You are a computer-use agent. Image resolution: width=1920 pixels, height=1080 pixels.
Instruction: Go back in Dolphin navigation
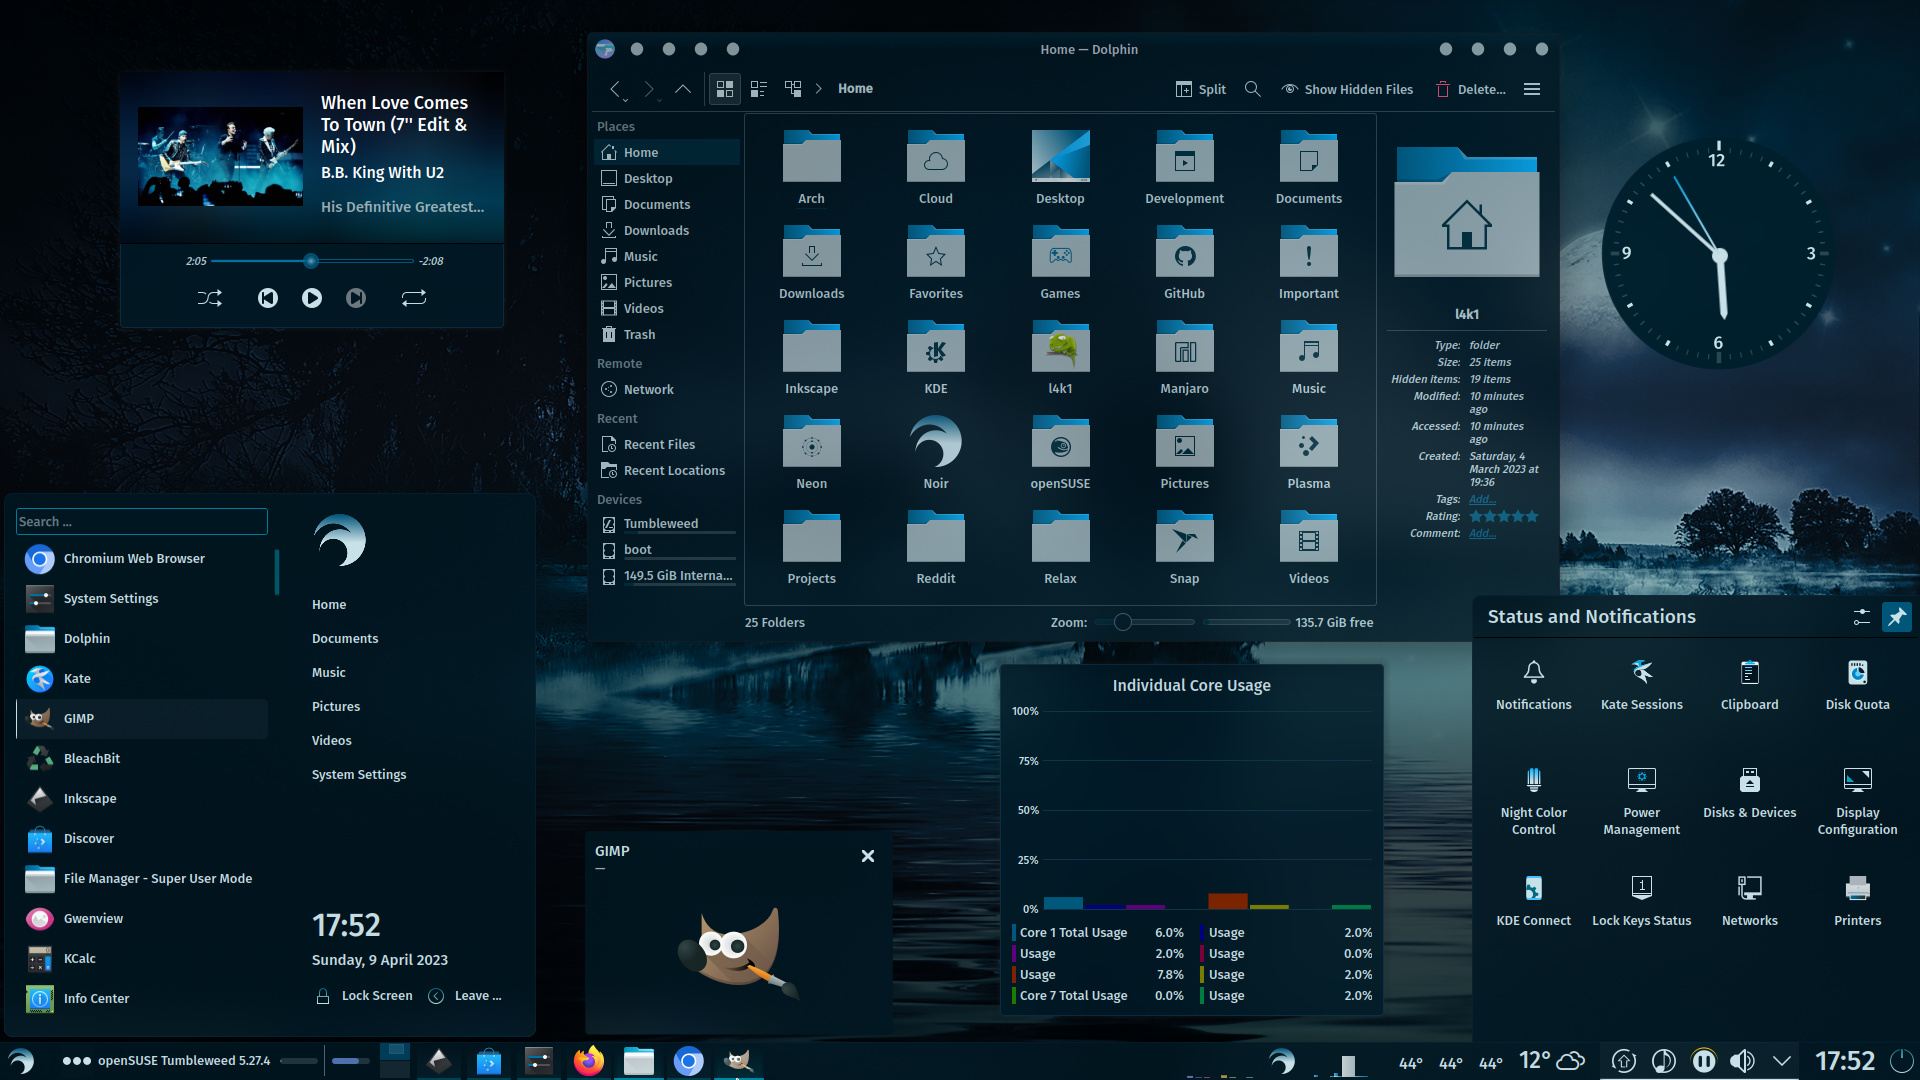point(616,89)
